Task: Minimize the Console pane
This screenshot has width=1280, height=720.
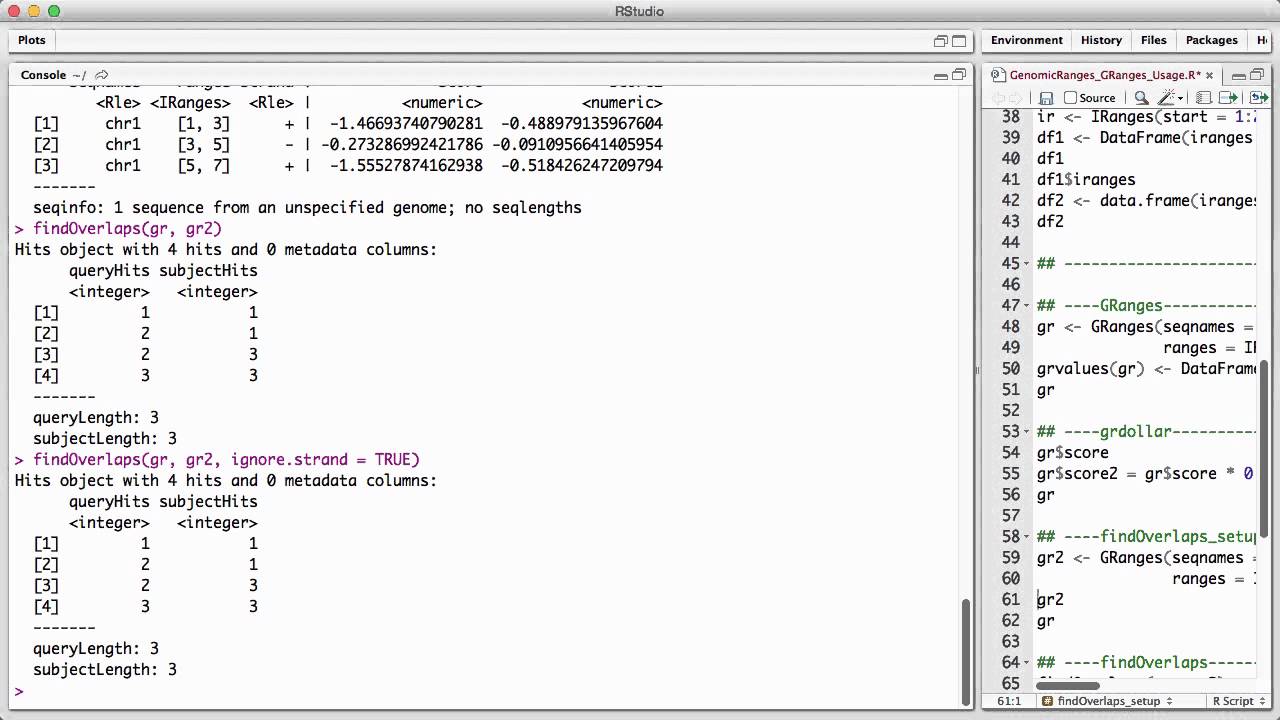Action: pos(941,75)
